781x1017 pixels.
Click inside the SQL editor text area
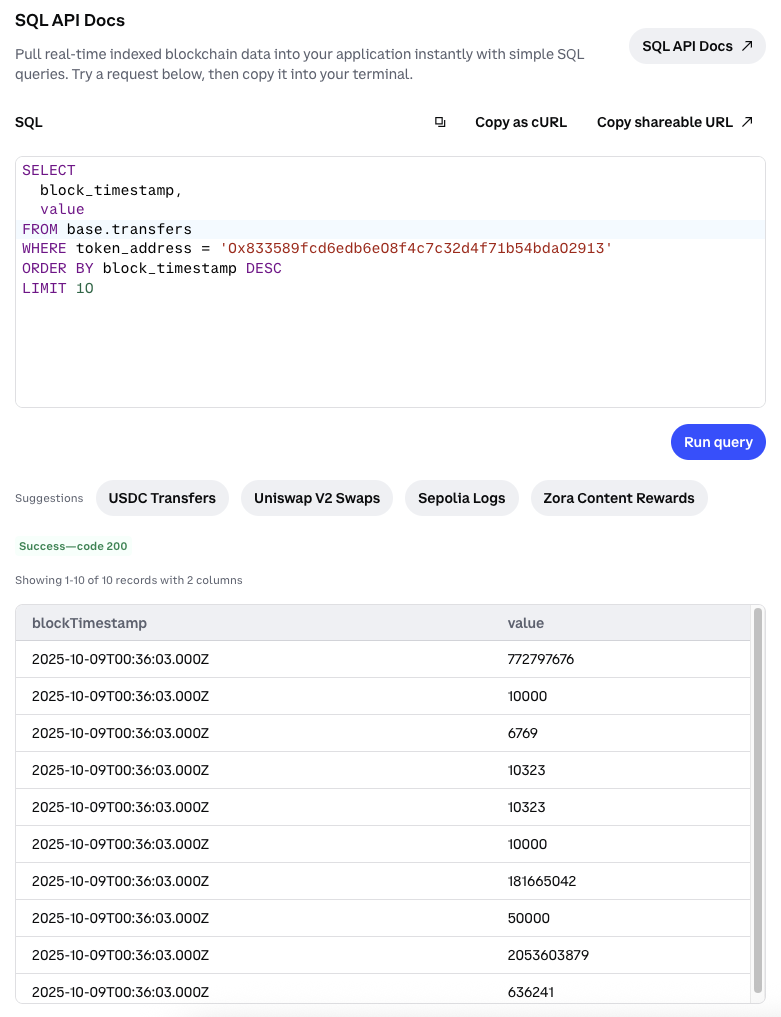tap(390, 281)
